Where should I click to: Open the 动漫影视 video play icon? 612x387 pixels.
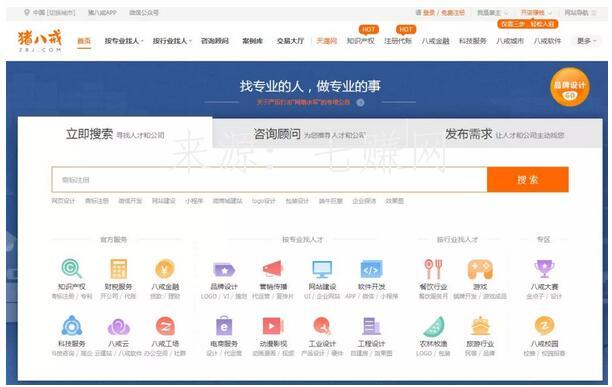pos(273,326)
